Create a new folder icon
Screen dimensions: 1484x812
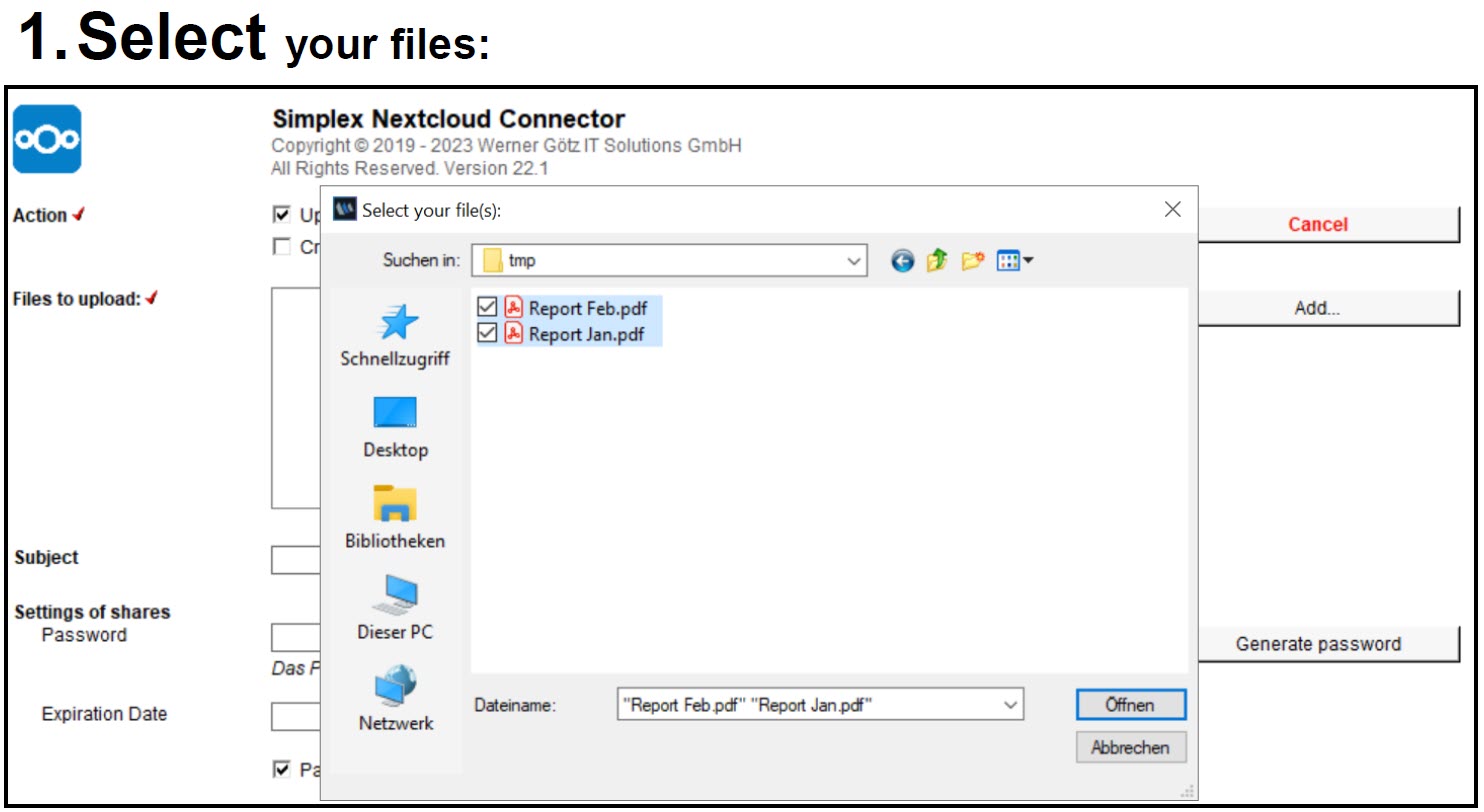point(973,261)
